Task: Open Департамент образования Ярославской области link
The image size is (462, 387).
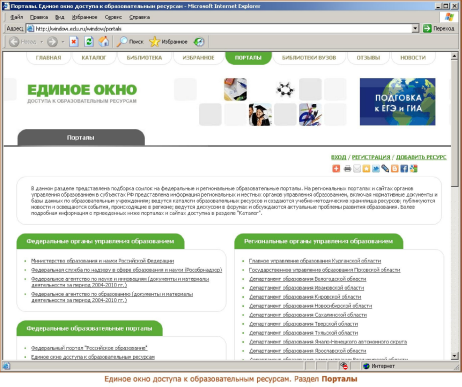Action: (307, 351)
